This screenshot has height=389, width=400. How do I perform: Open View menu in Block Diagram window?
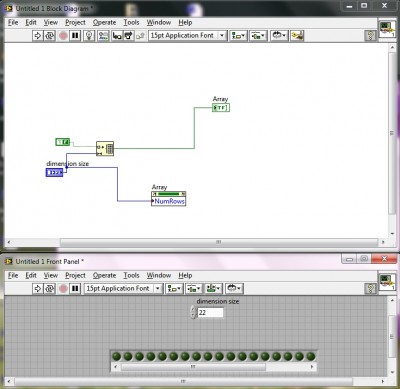[51, 22]
